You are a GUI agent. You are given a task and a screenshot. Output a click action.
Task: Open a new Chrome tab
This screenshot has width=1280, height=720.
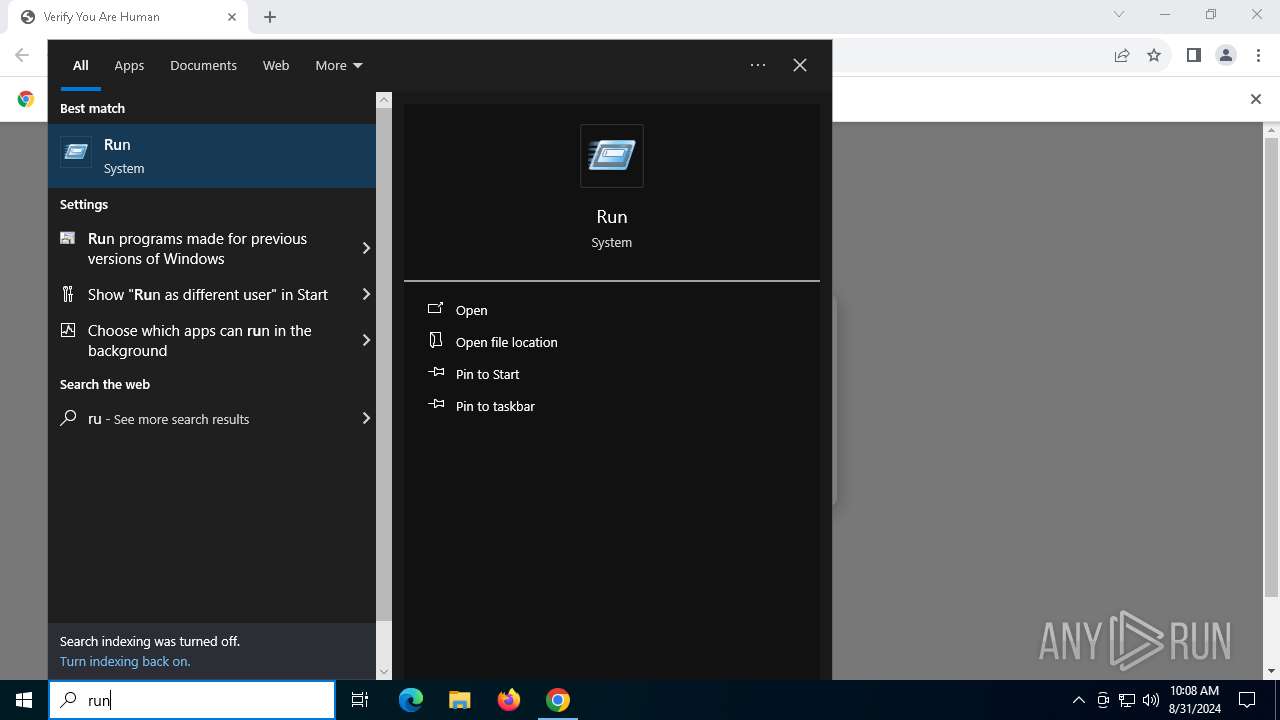click(x=270, y=17)
